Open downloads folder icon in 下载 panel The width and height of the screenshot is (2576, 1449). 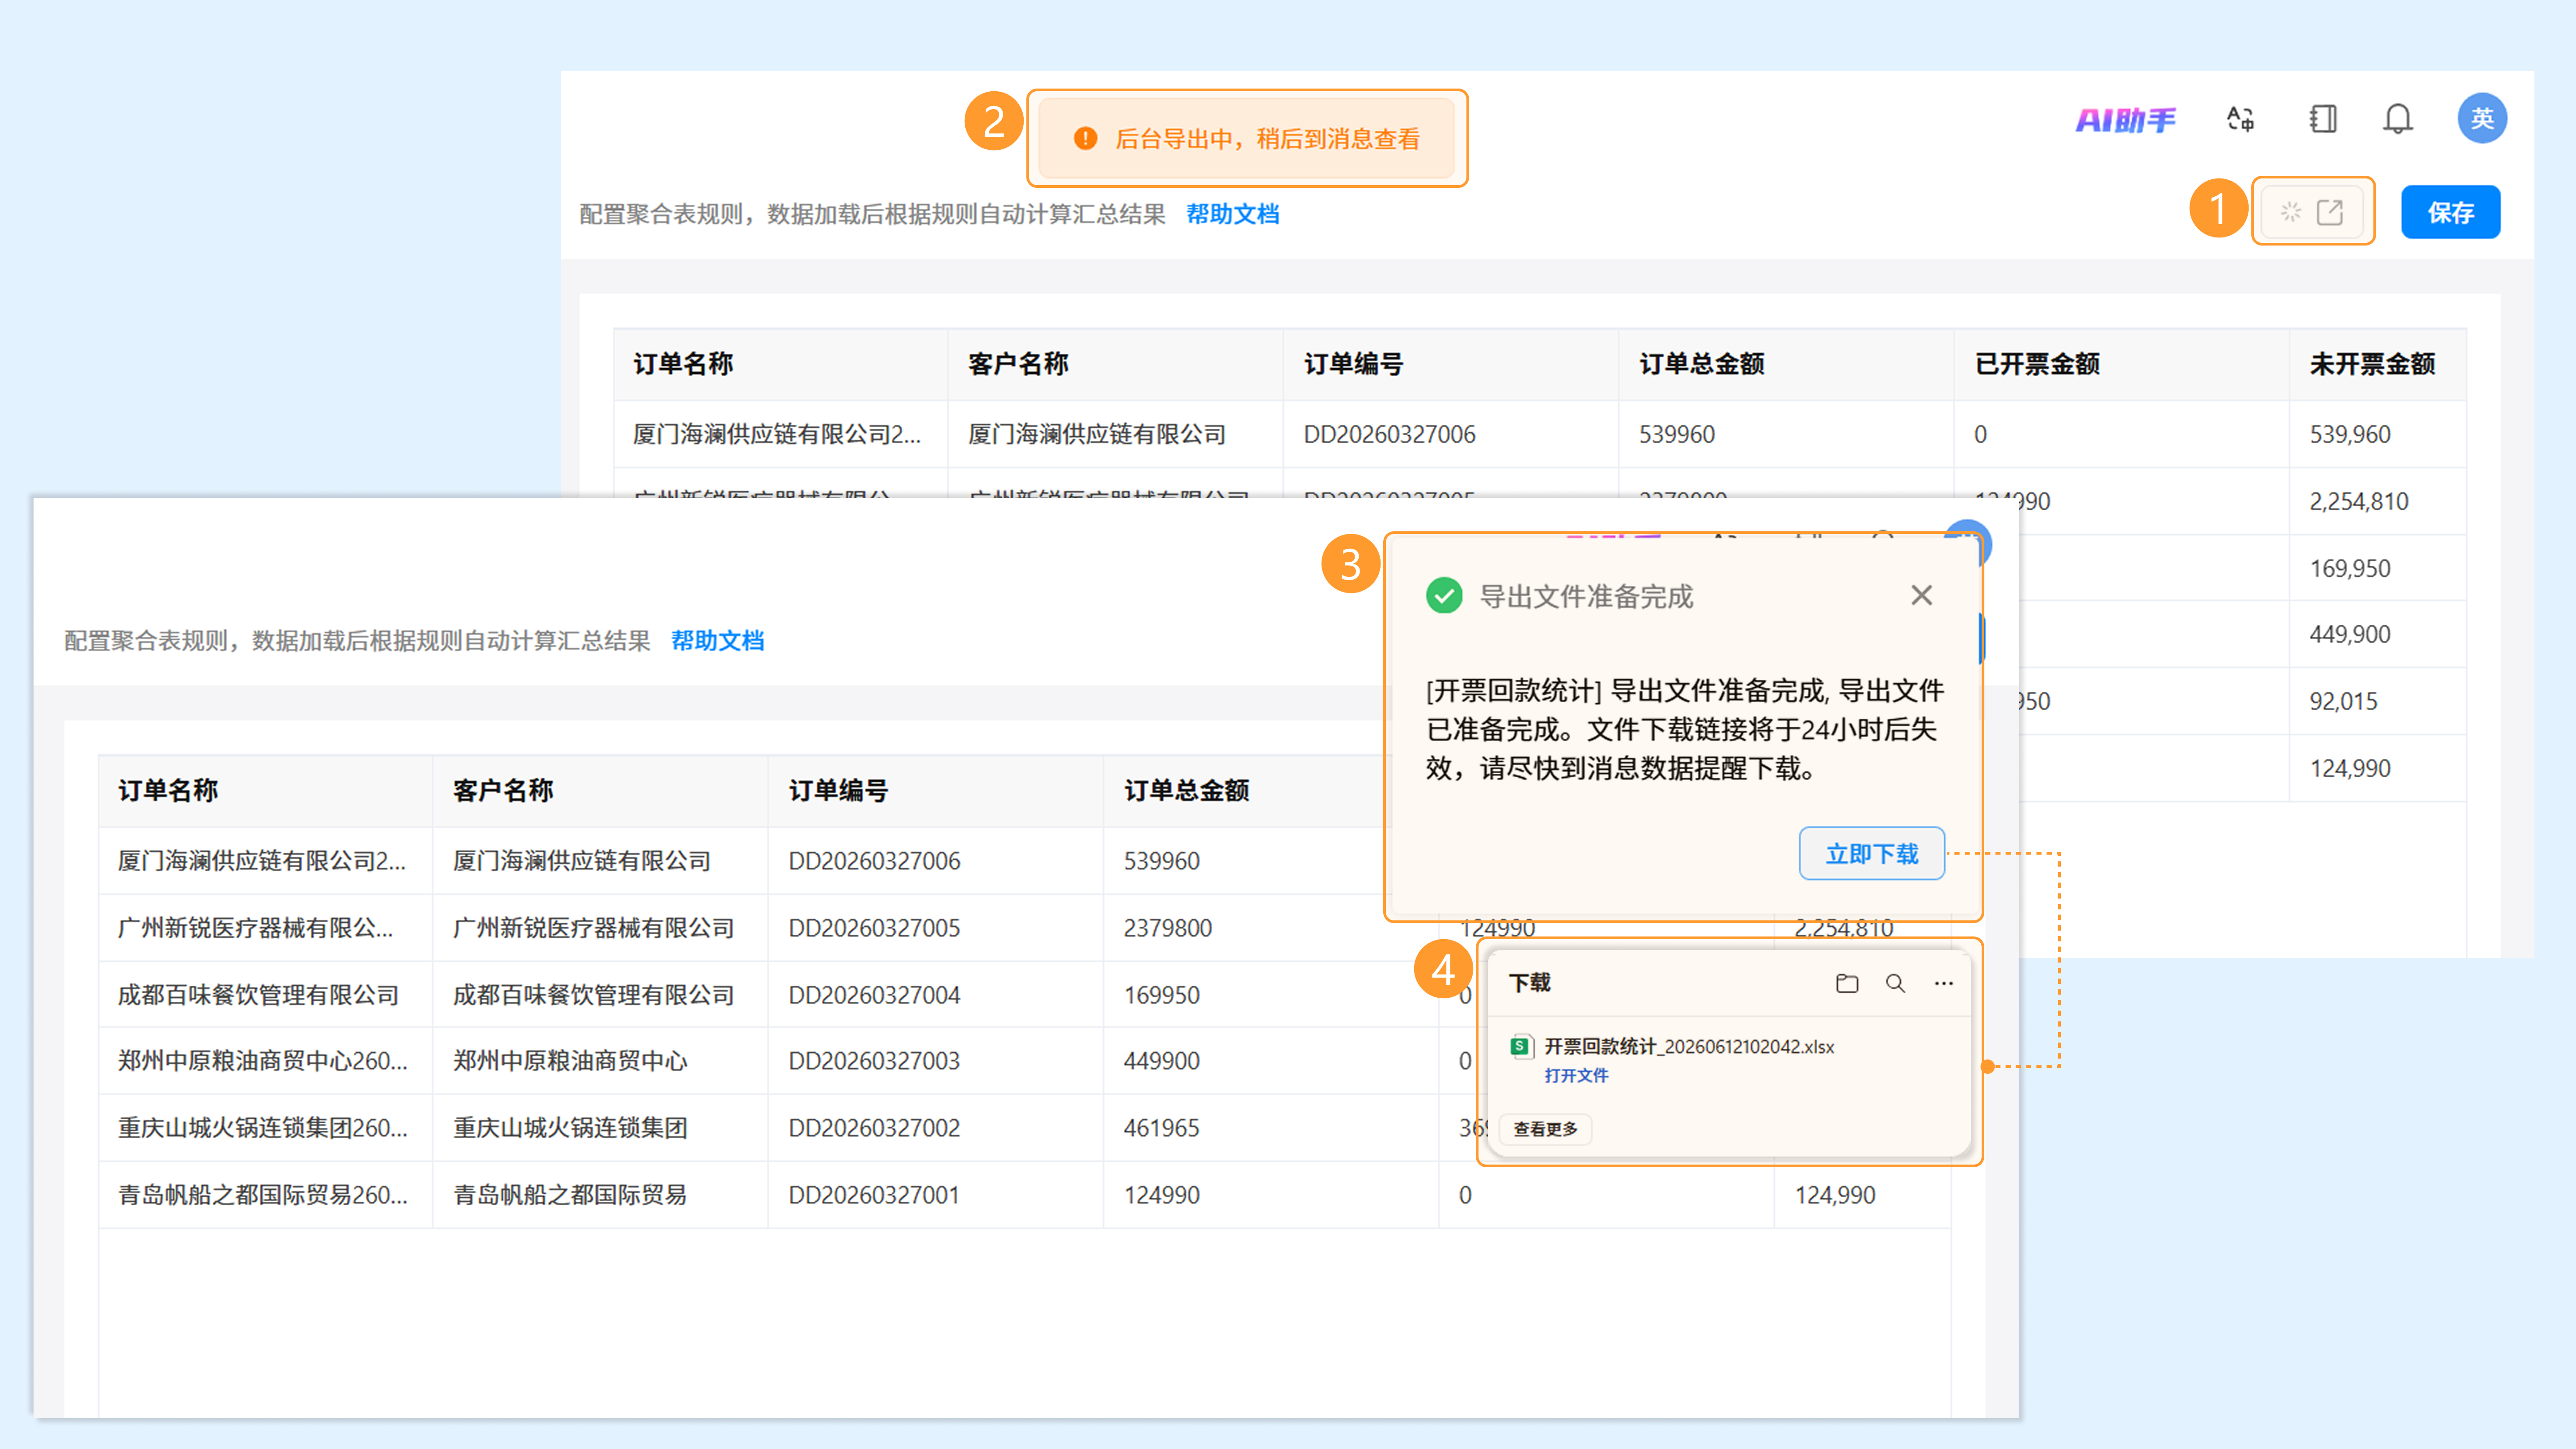coord(1847,983)
